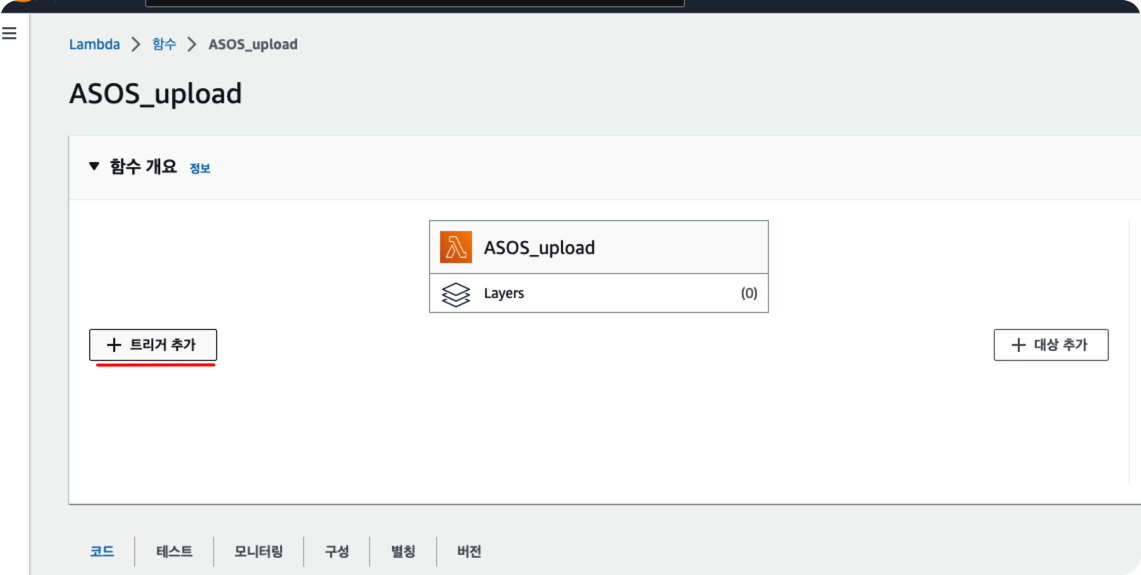Open the 구성 tab

[x=337, y=552]
